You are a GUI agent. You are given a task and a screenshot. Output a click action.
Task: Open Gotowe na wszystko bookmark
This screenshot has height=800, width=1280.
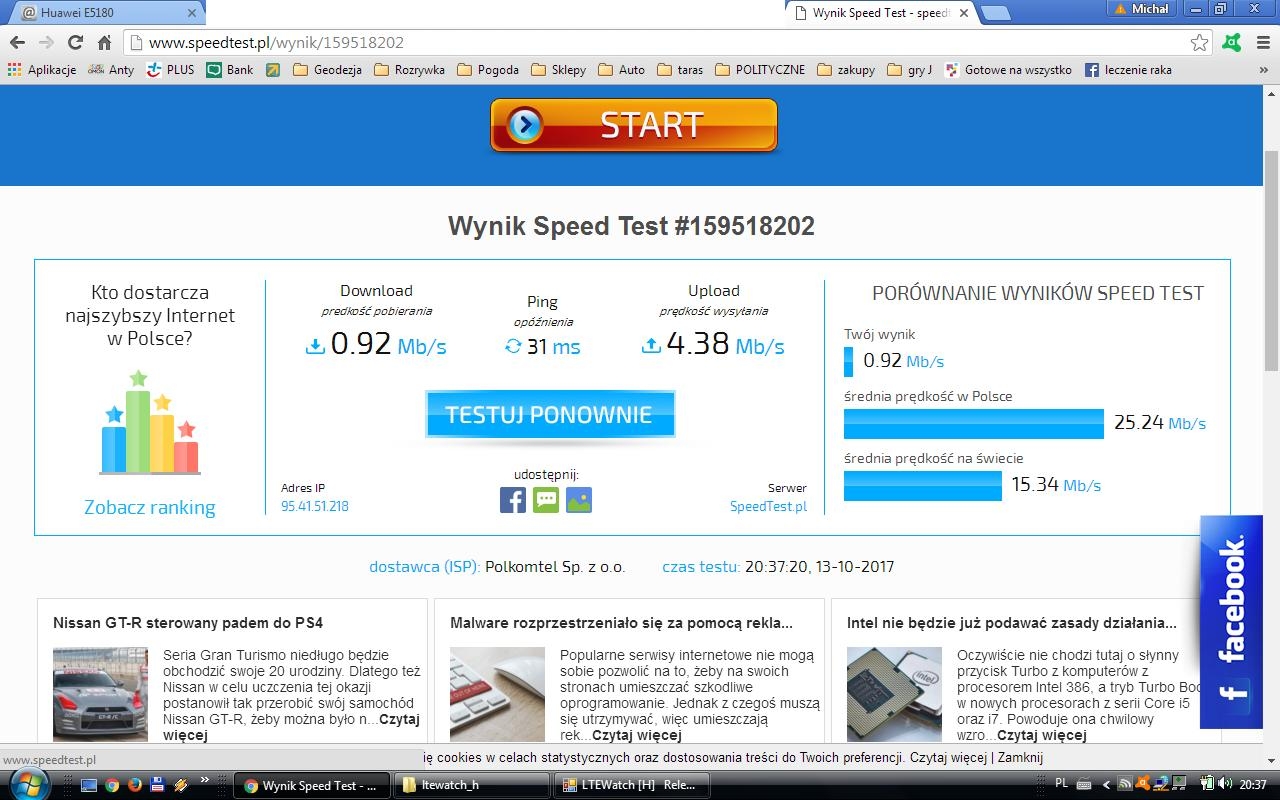(x=1007, y=70)
